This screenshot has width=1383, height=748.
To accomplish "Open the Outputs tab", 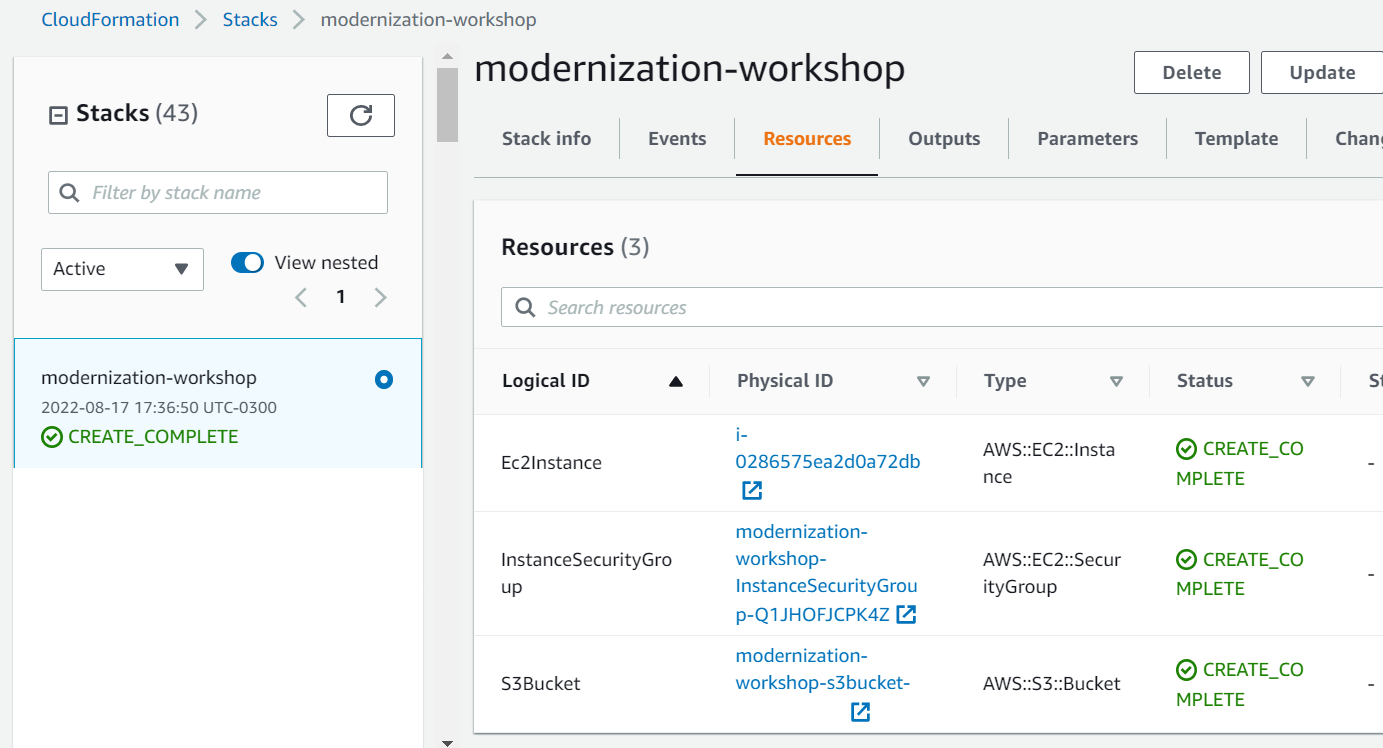I will [x=944, y=139].
